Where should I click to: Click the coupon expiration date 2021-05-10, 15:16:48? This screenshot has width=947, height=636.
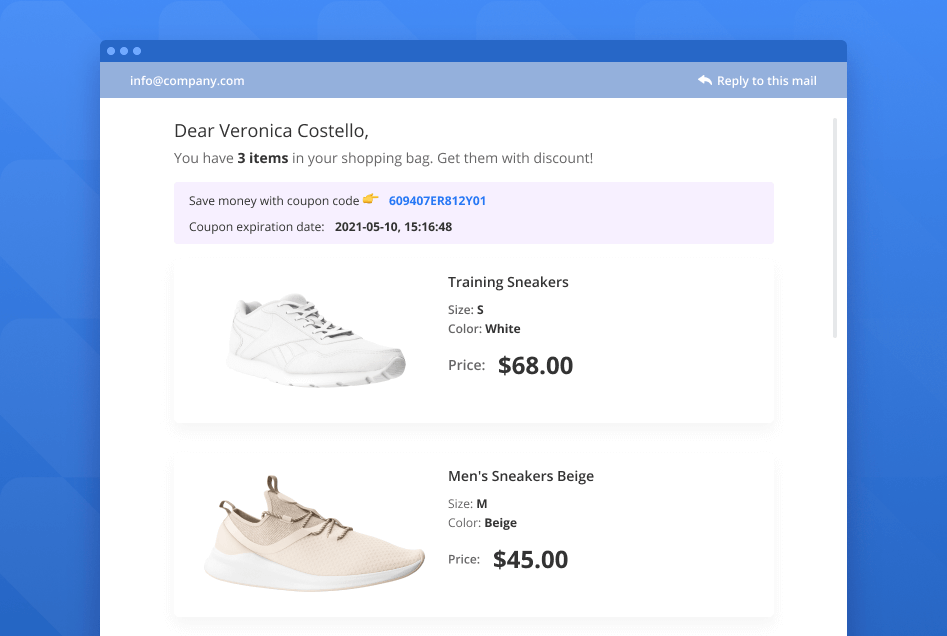pyautogui.click(x=393, y=227)
